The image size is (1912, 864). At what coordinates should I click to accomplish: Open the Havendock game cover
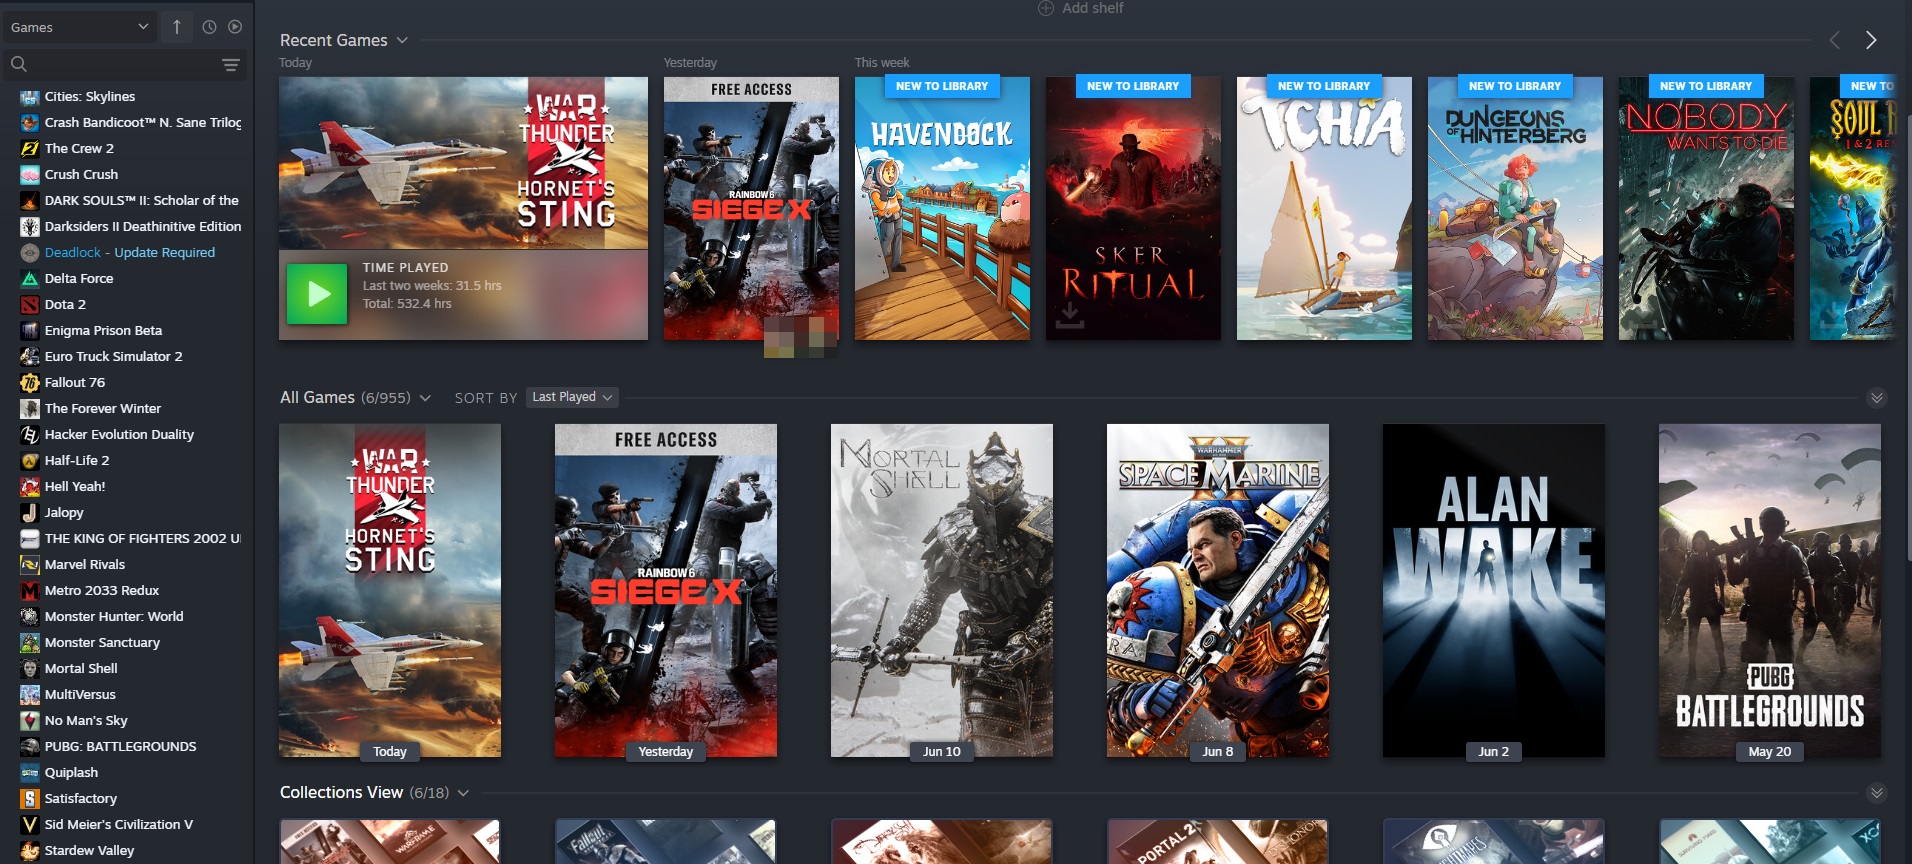click(942, 208)
